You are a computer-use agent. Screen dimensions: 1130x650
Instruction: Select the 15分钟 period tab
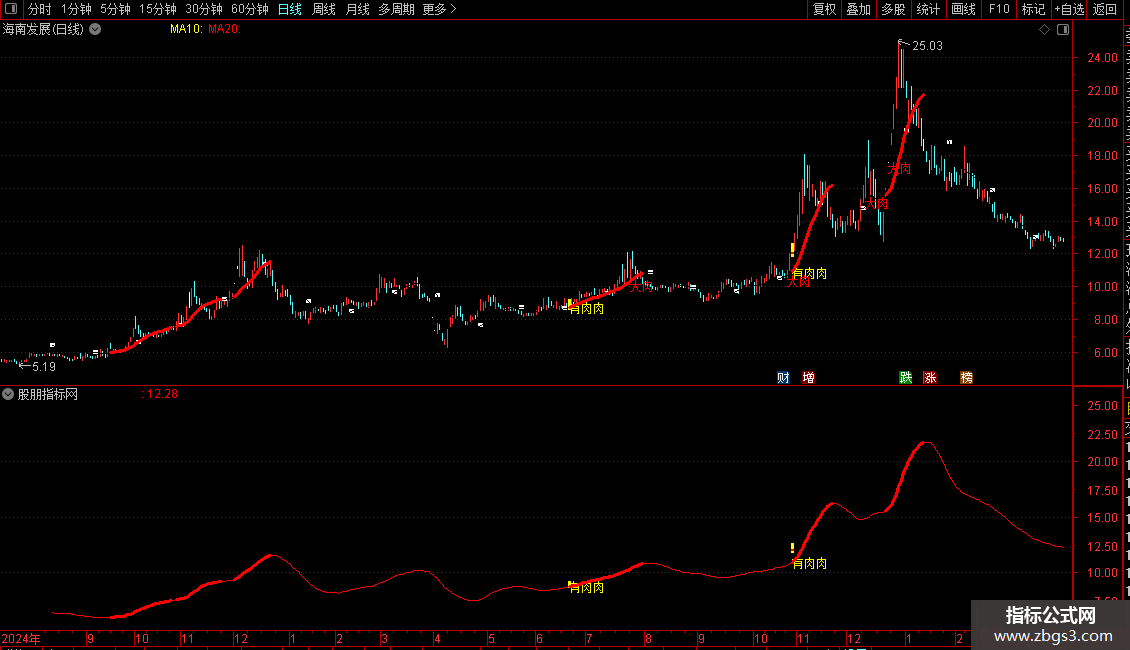[x=158, y=9]
